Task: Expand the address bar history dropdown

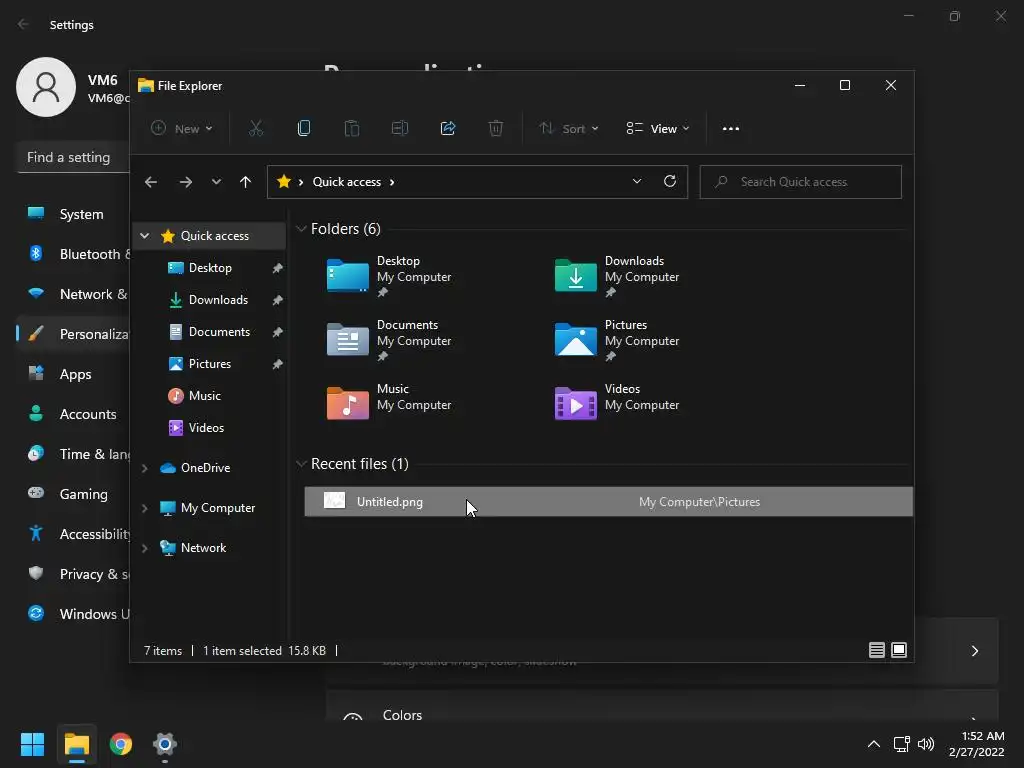Action: click(637, 181)
